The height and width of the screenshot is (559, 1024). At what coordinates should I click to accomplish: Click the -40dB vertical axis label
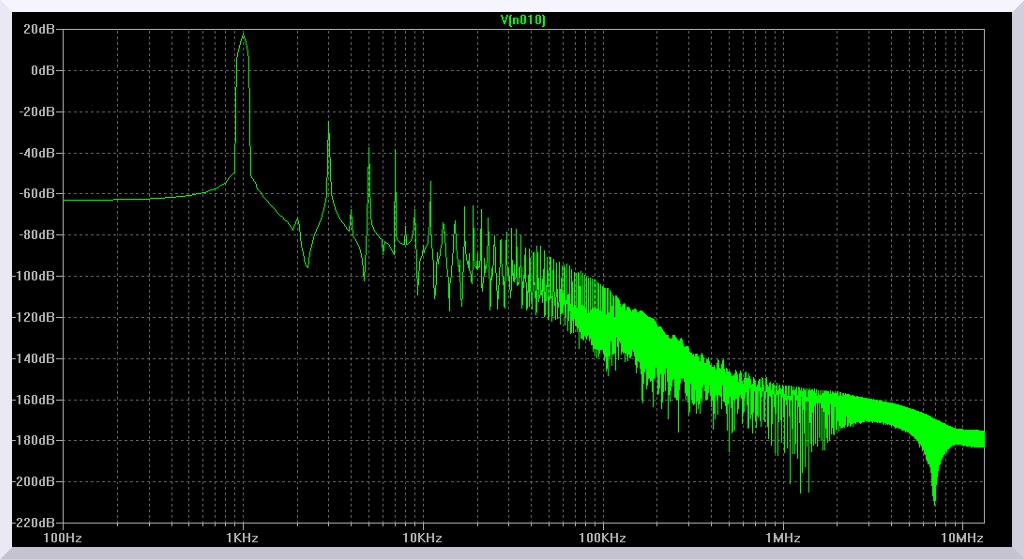coord(38,153)
